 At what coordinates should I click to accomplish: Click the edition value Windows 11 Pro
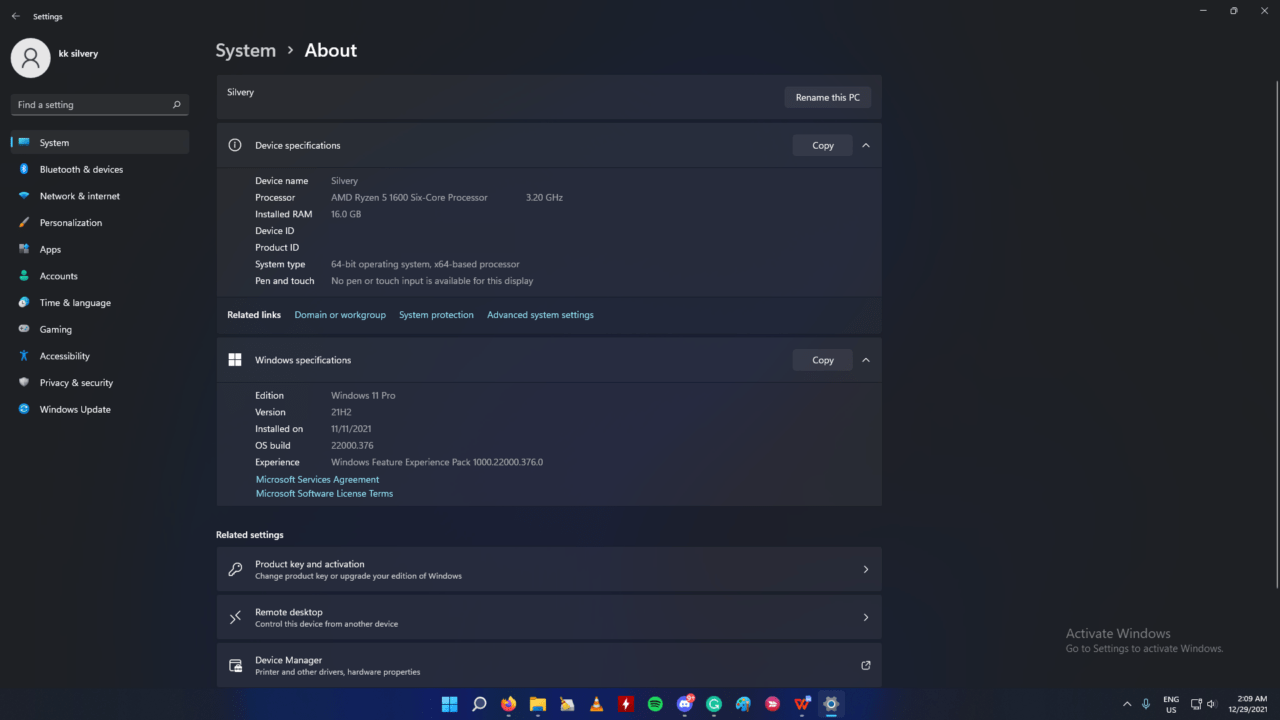(x=363, y=396)
